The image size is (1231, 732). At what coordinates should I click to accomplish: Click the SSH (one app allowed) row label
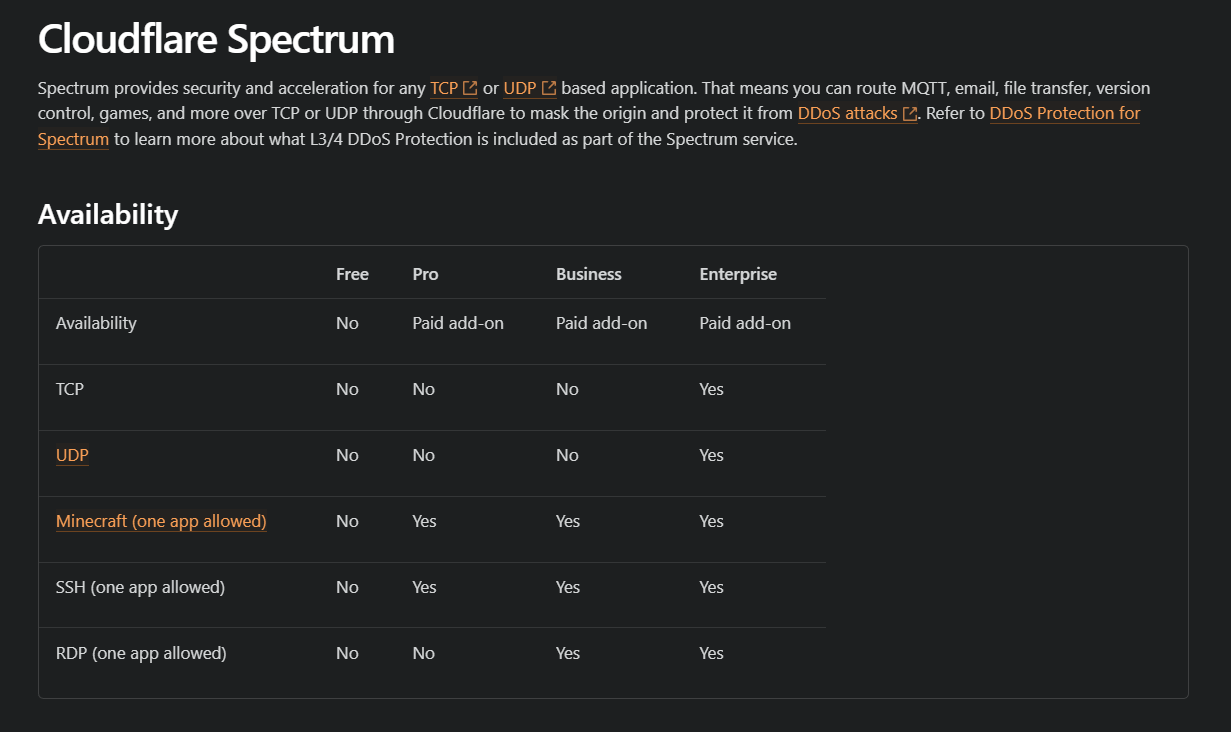pos(140,587)
